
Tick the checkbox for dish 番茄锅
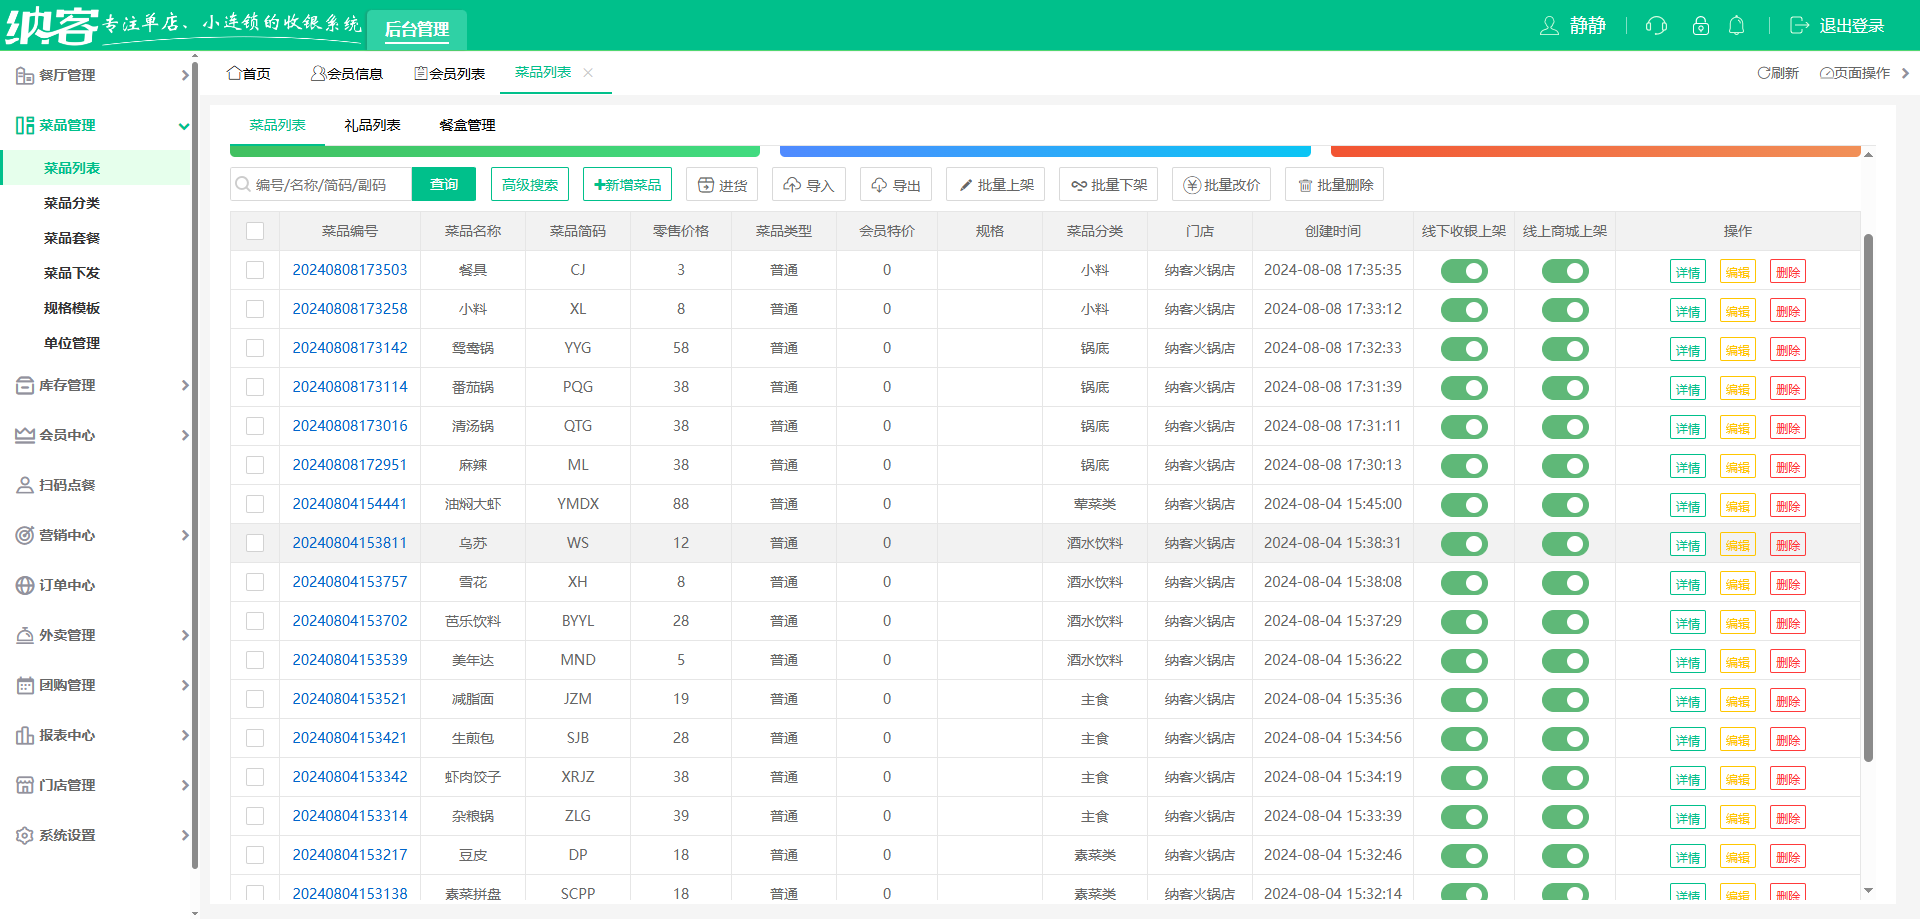pyautogui.click(x=255, y=387)
